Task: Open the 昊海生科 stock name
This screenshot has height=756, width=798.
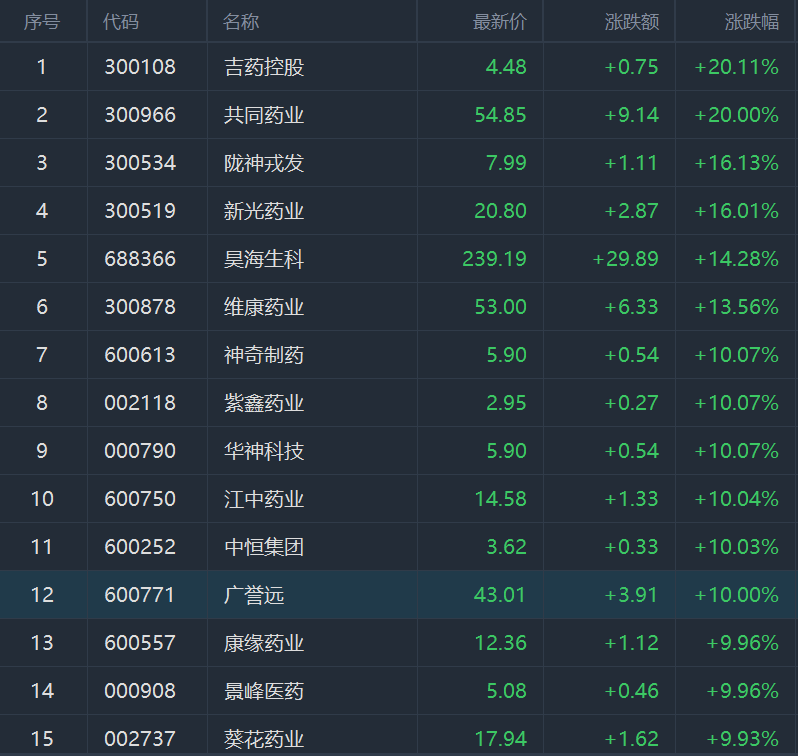Action: (264, 259)
